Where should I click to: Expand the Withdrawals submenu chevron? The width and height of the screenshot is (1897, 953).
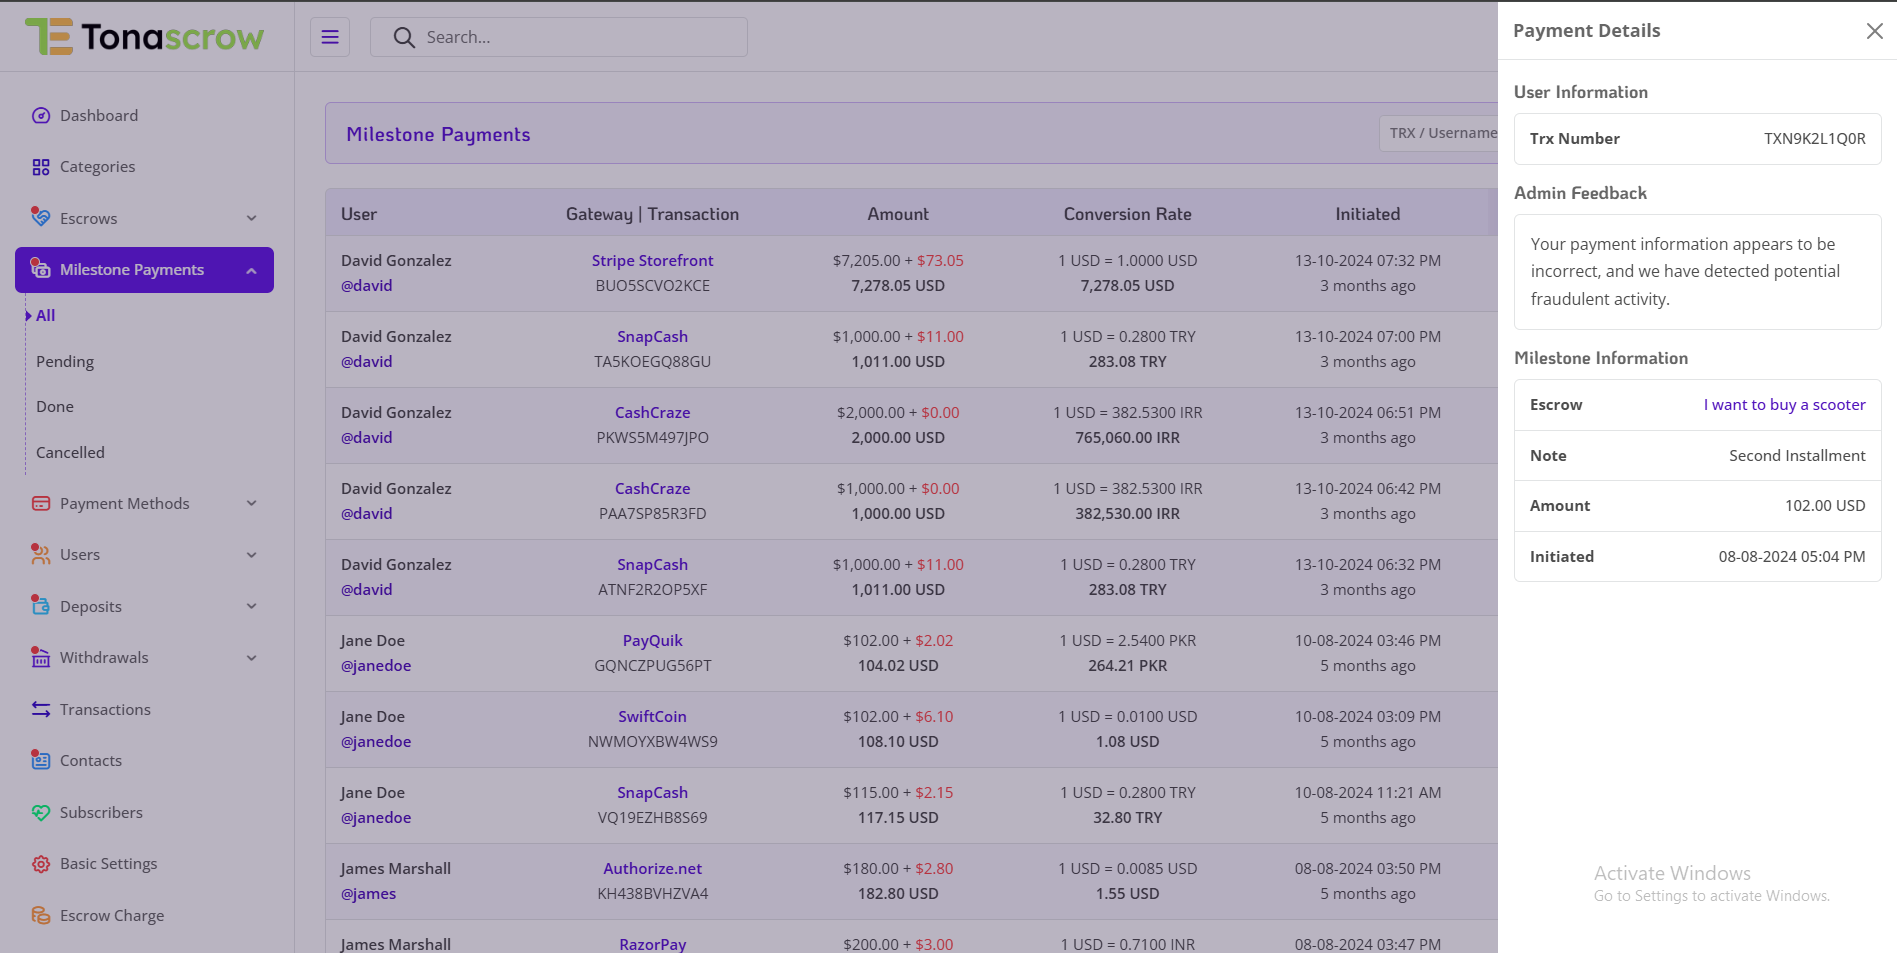pyautogui.click(x=251, y=658)
